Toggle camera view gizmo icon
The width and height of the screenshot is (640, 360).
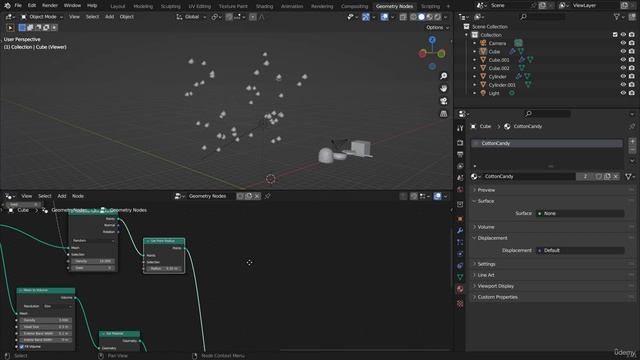click(x=443, y=101)
